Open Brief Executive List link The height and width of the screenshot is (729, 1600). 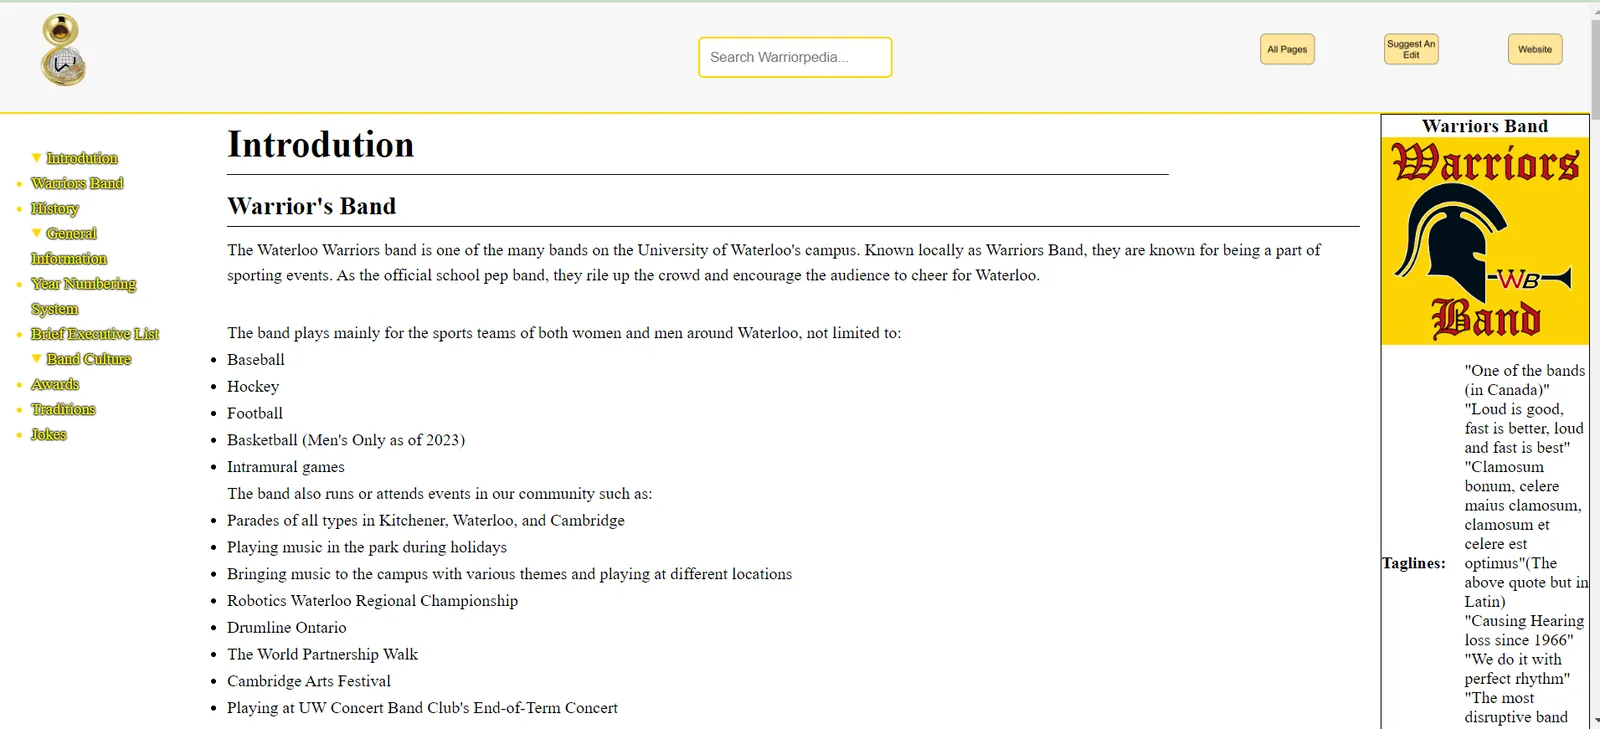click(95, 334)
